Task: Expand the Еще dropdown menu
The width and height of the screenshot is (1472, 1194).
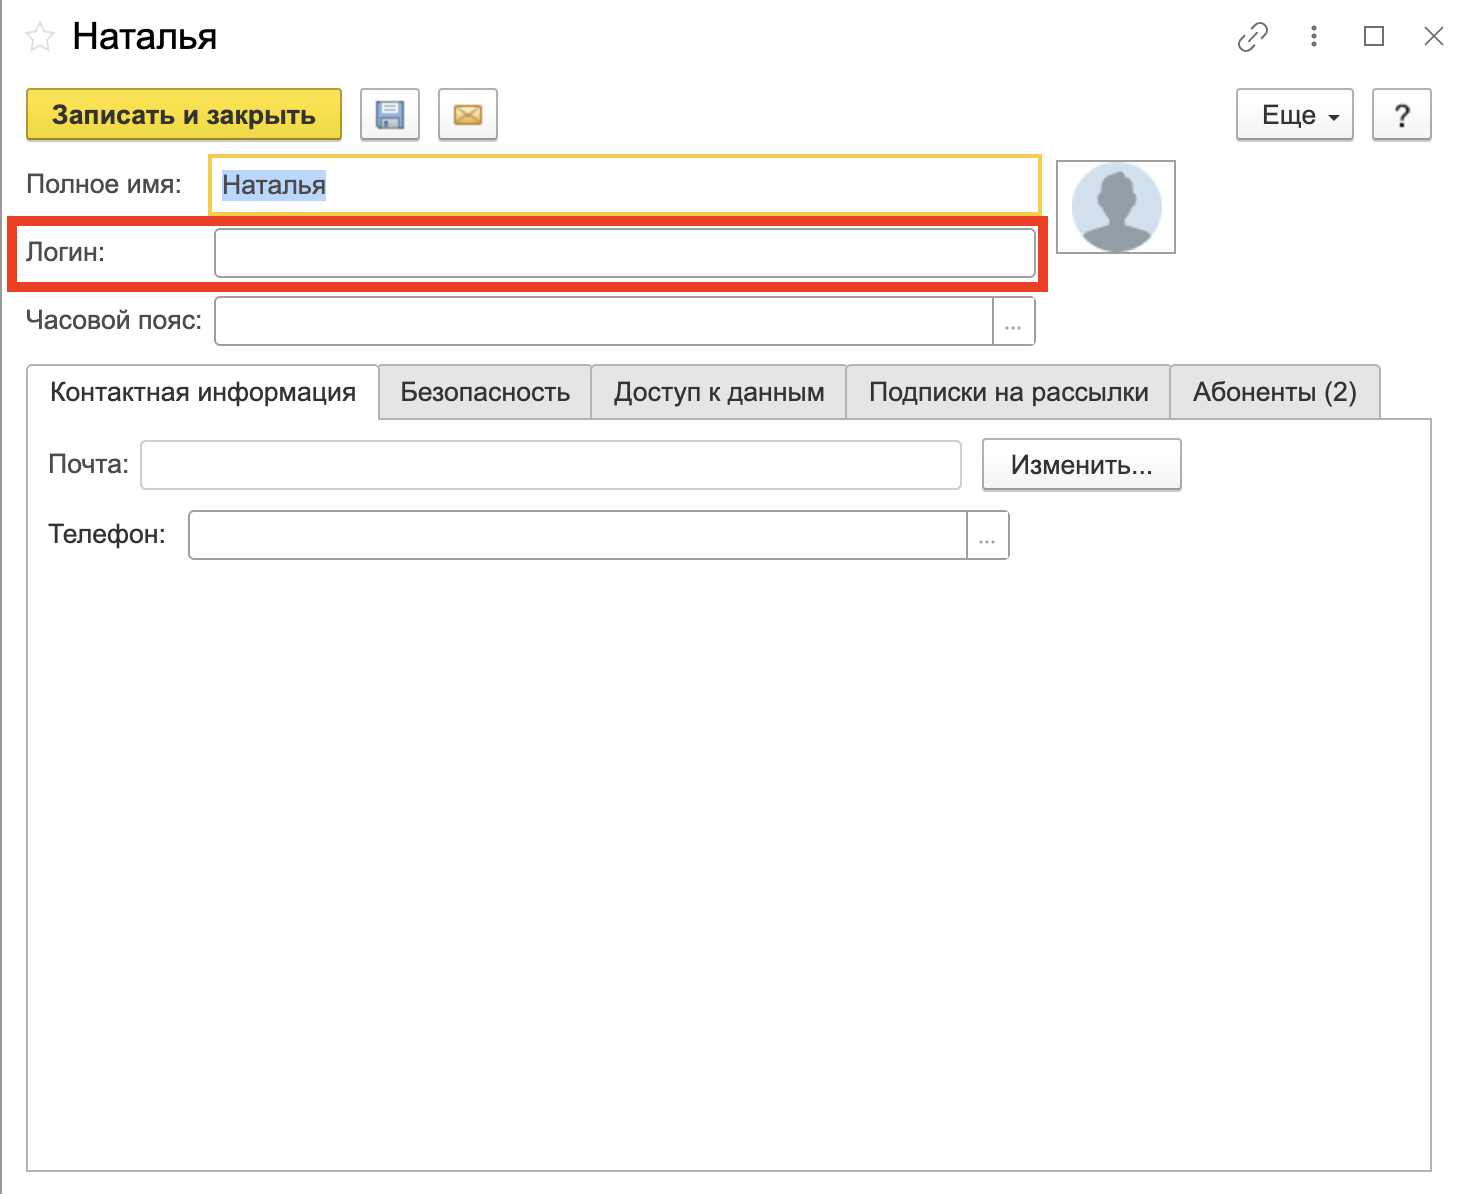Action: (x=1294, y=115)
